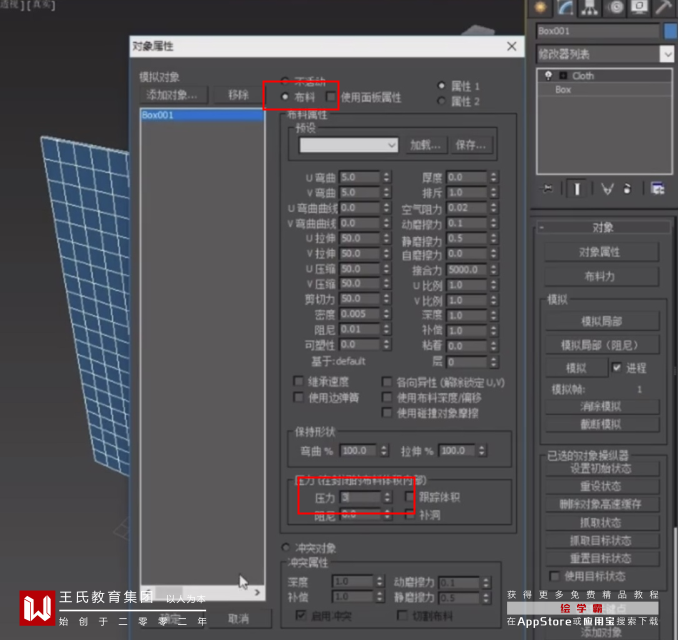The width and height of the screenshot is (678, 640).
Task: Click the 模拟局部 button
Action: coord(601,321)
